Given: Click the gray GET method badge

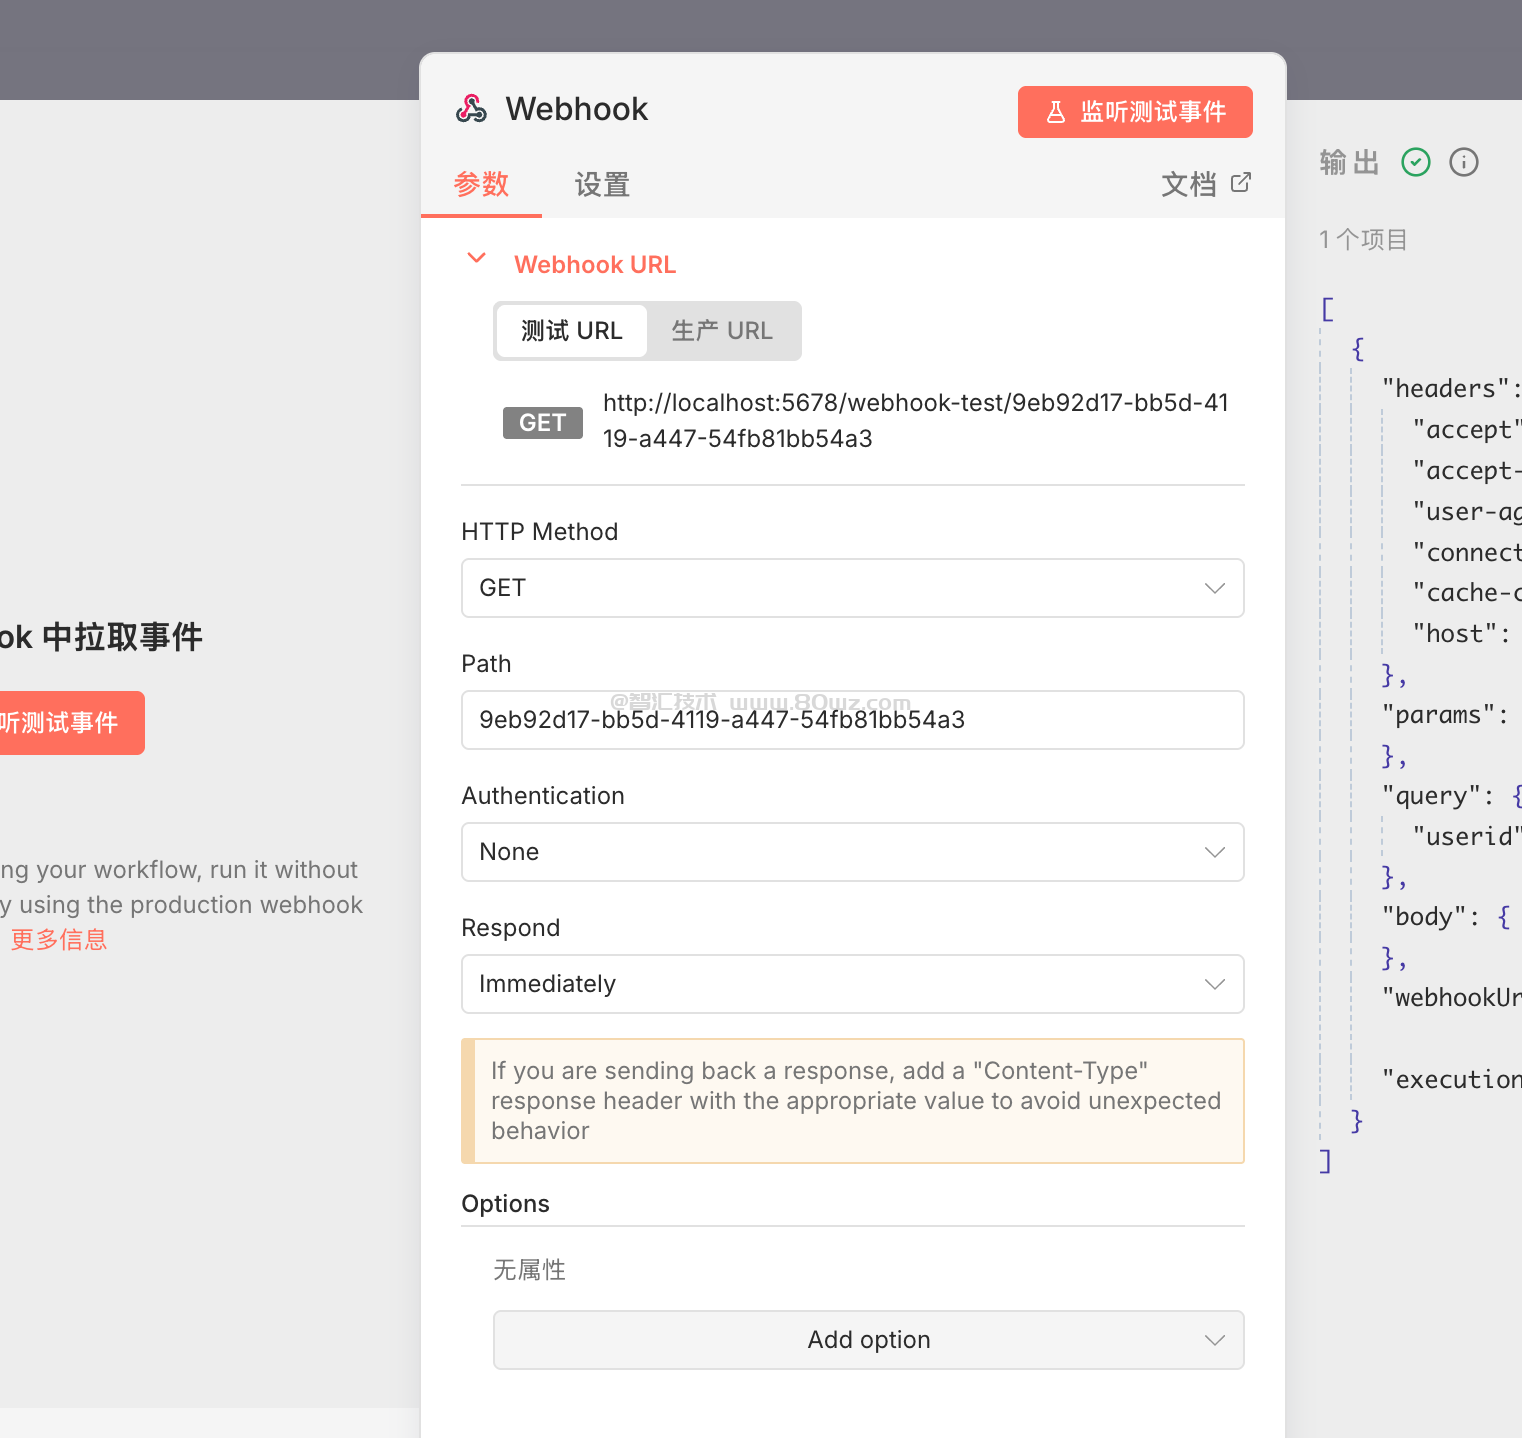Looking at the screenshot, I should click(542, 423).
